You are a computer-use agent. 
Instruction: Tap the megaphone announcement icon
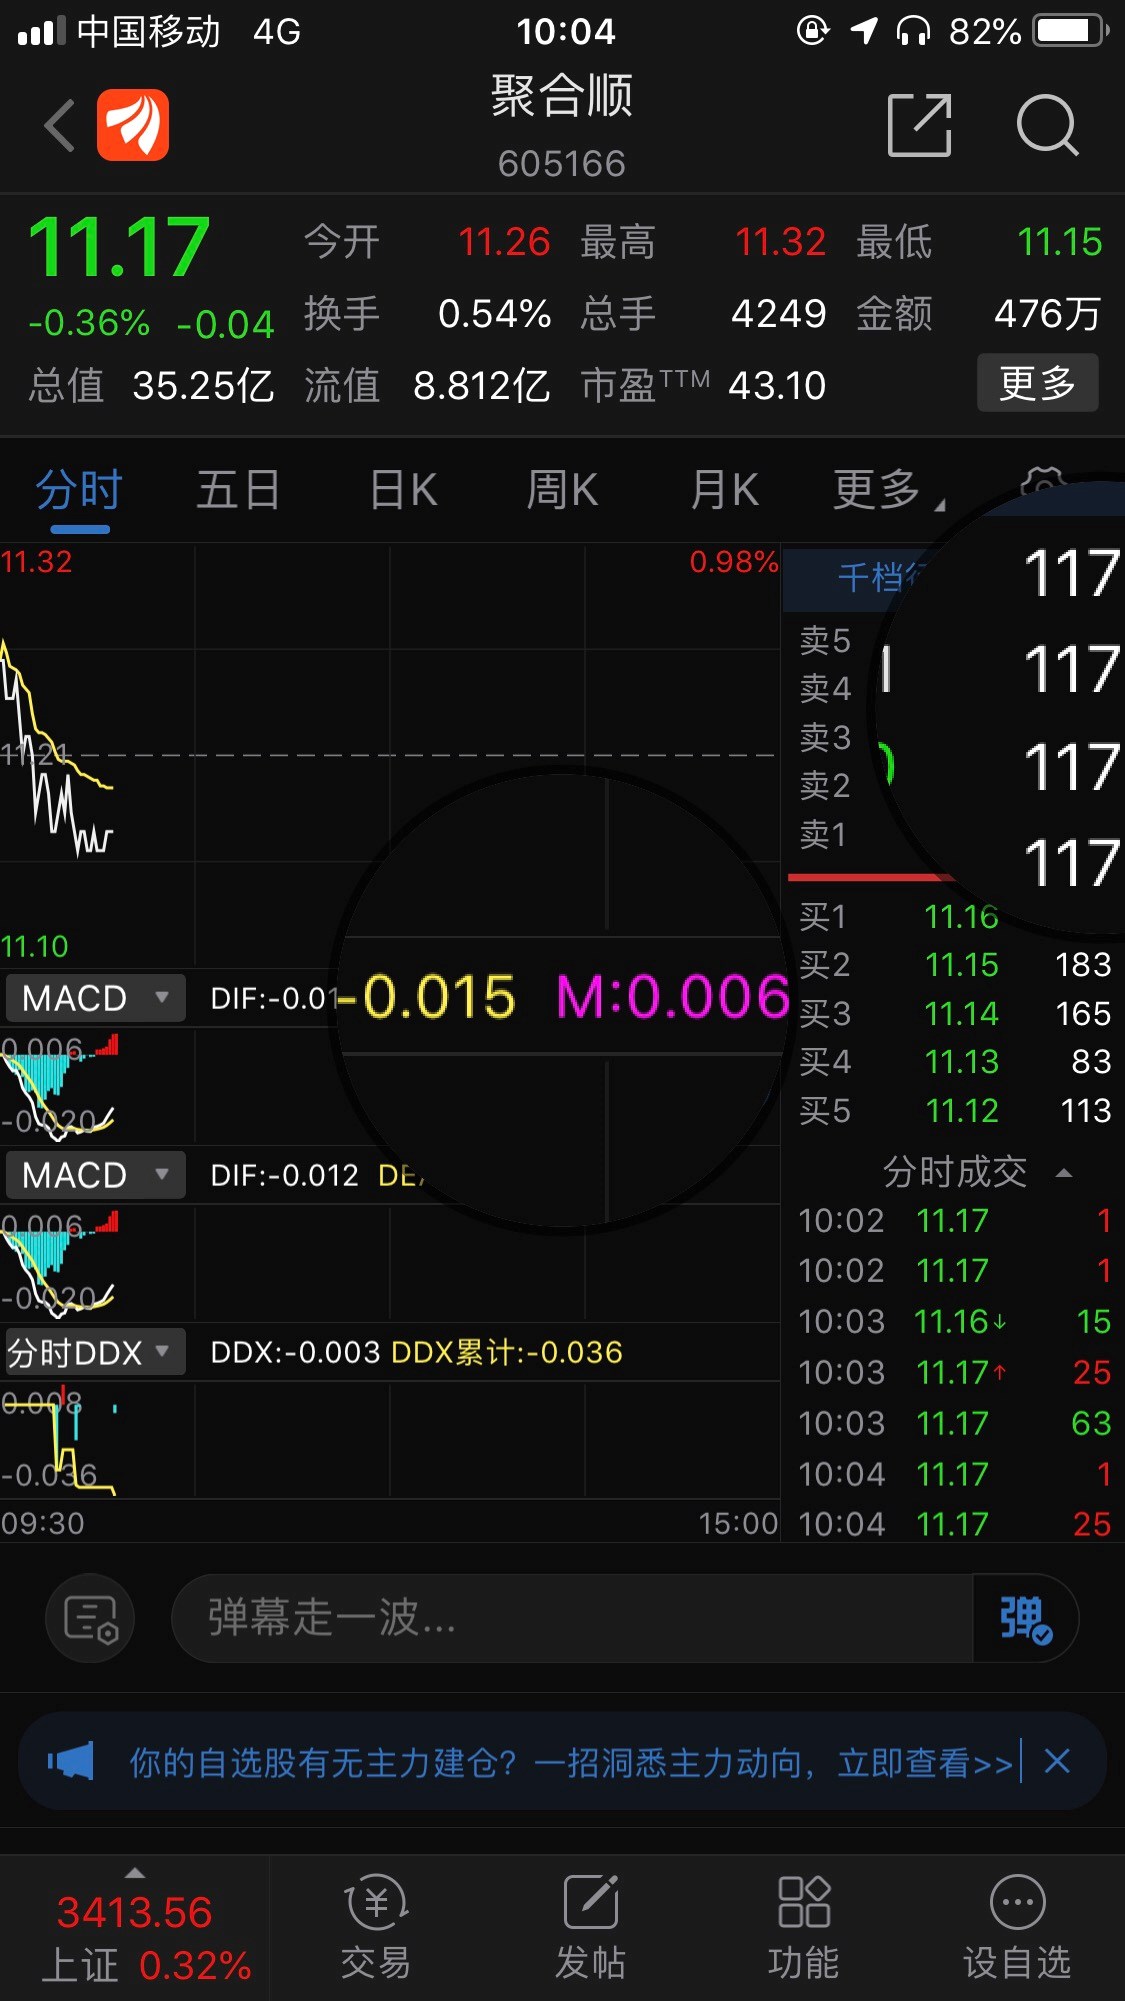point(71,1761)
